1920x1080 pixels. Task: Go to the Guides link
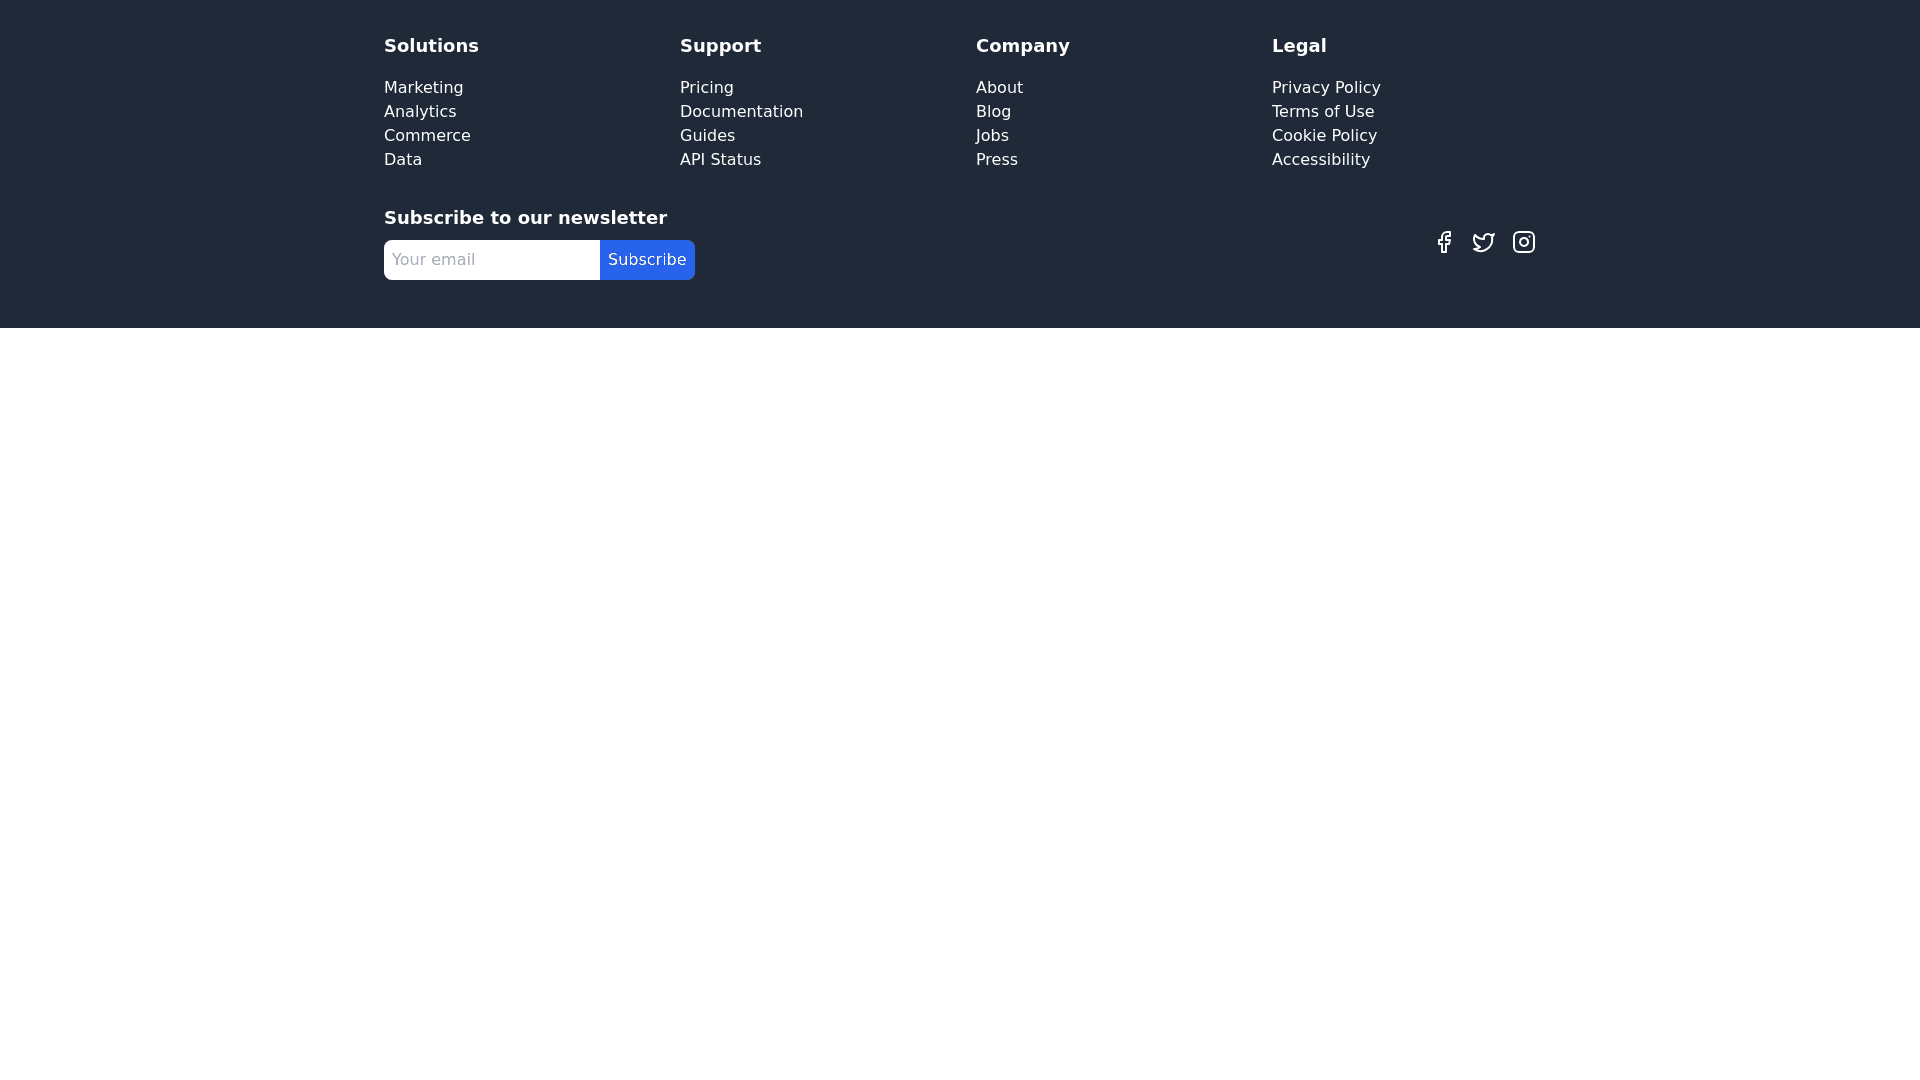(x=707, y=136)
